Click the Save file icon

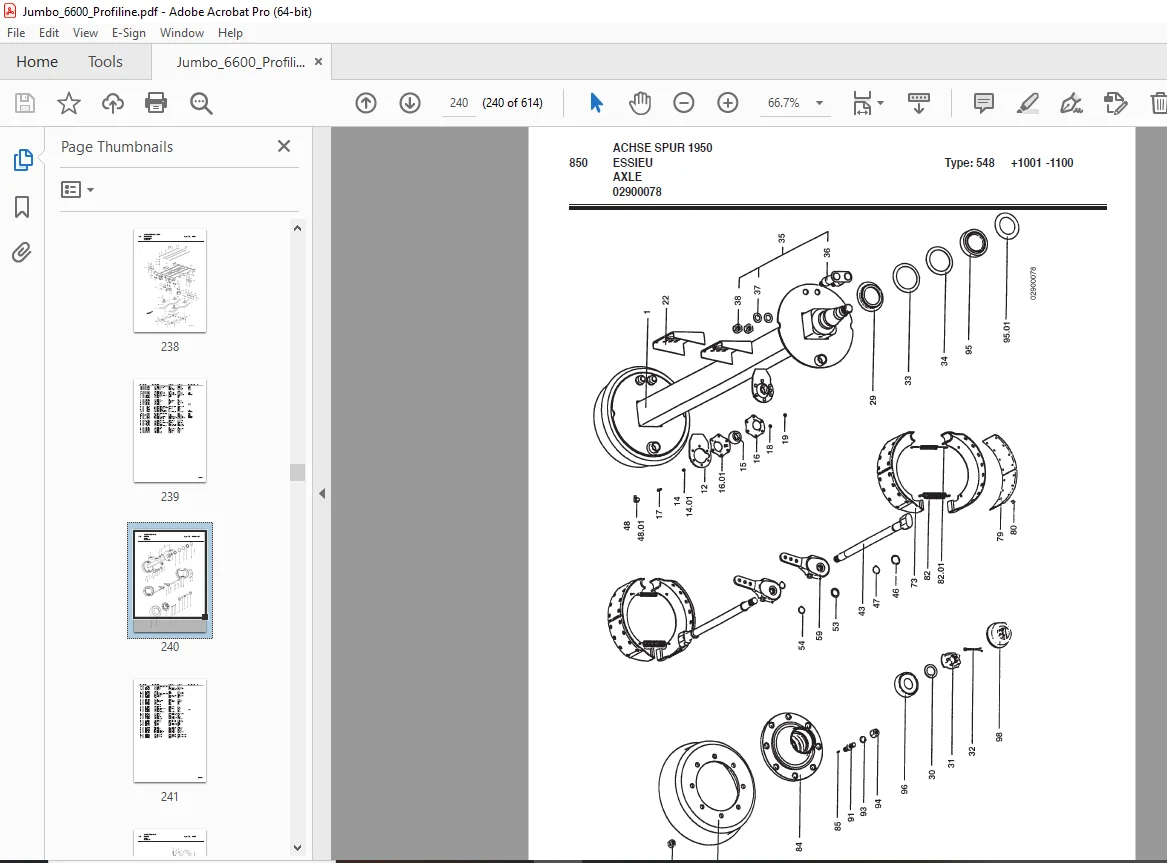[25, 103]
